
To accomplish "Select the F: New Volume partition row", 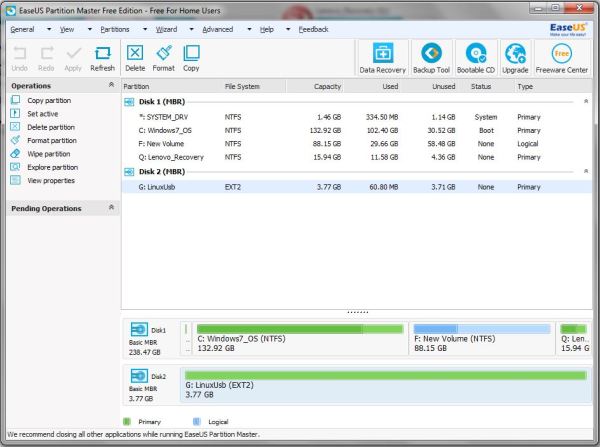I will click(x=357, y=144).
